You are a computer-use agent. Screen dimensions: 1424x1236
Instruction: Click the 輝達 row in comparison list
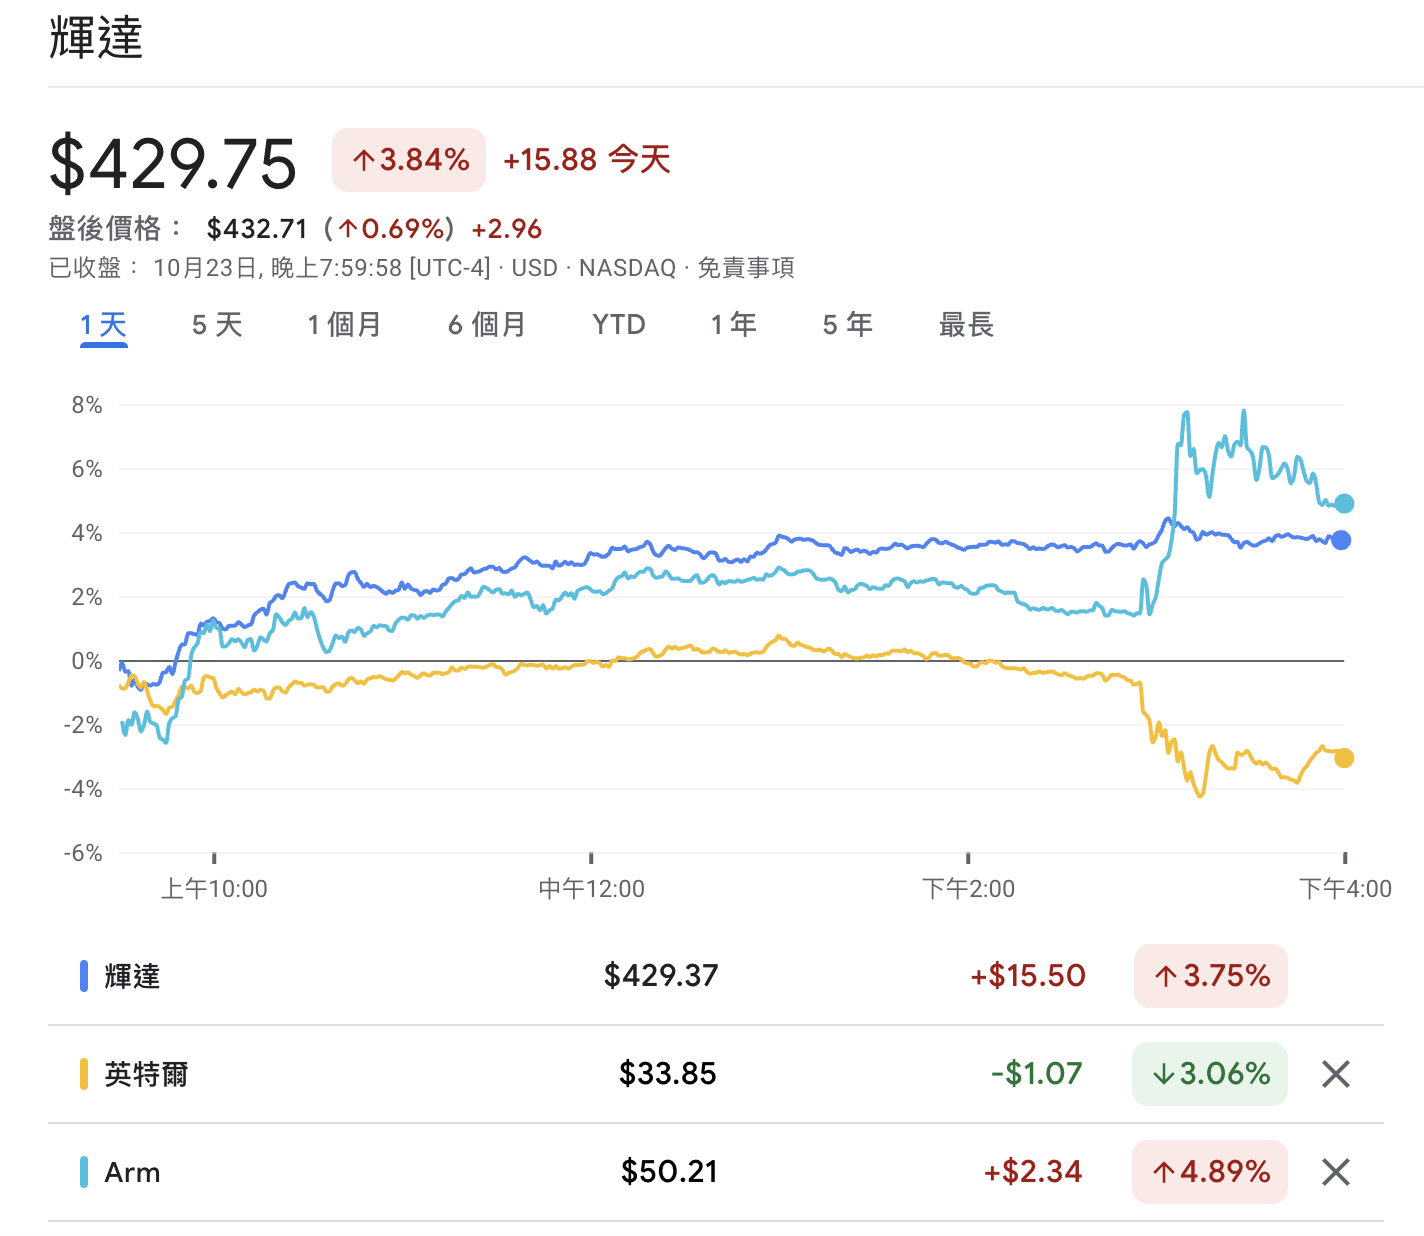(132, 976)
